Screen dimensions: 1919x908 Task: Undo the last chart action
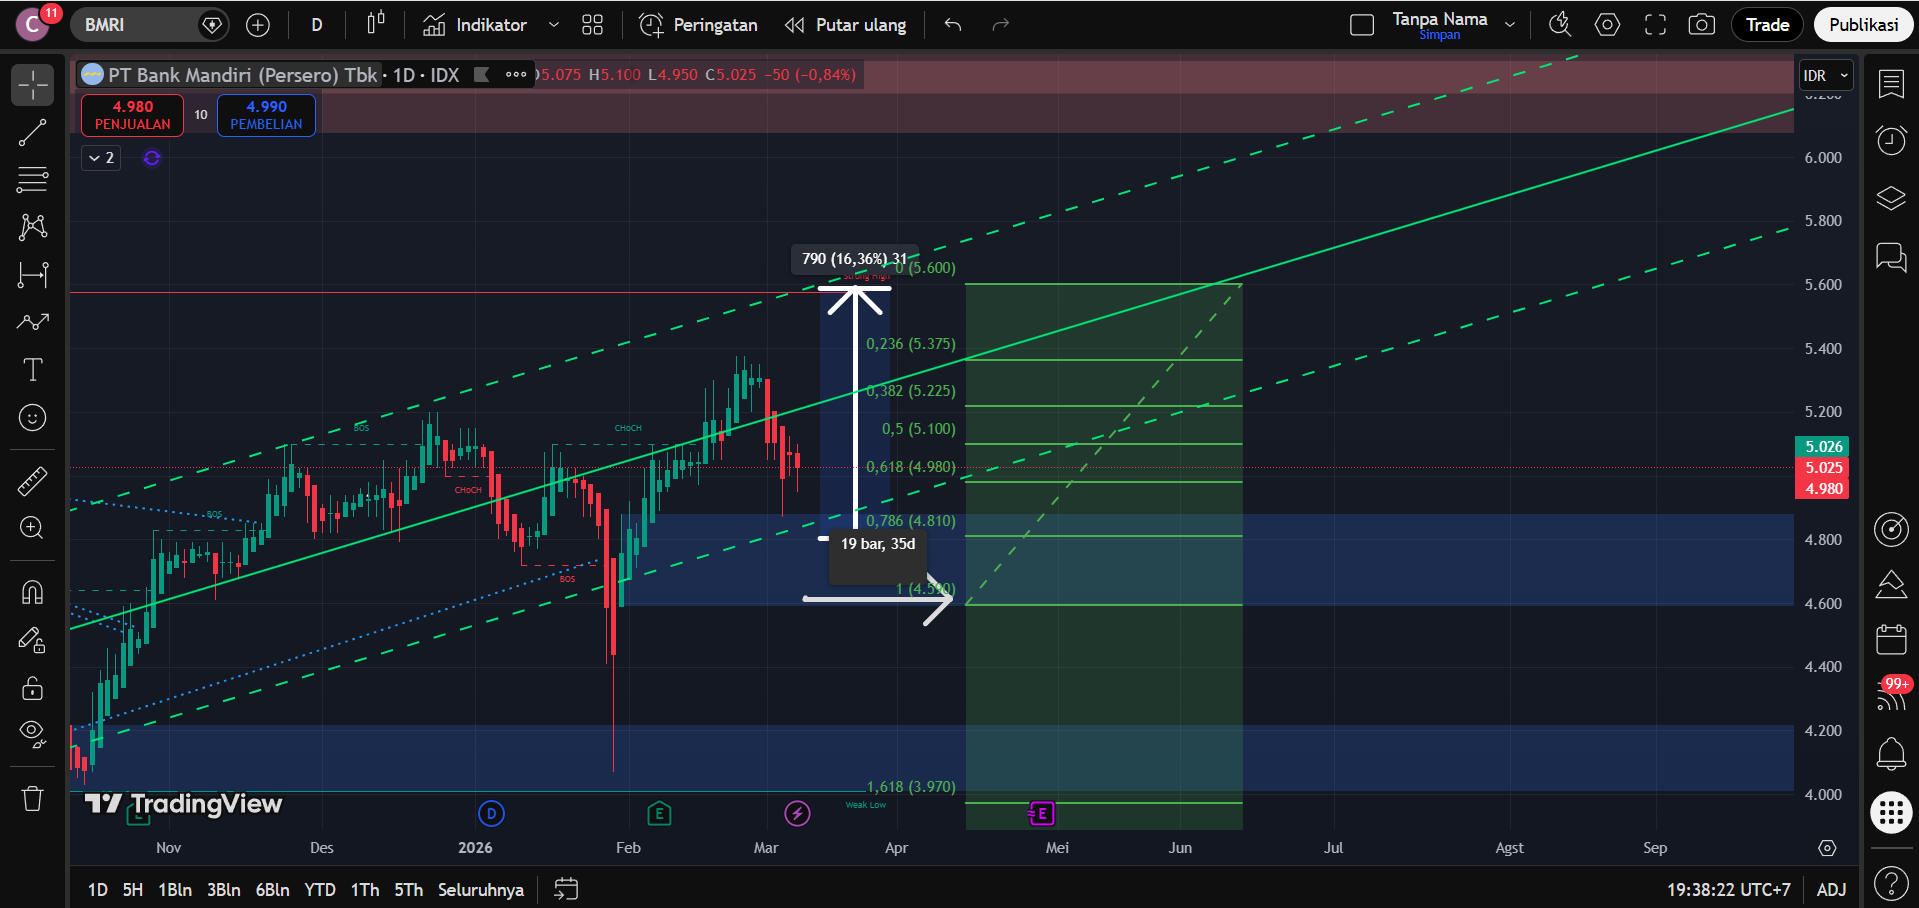pos(953,25)
